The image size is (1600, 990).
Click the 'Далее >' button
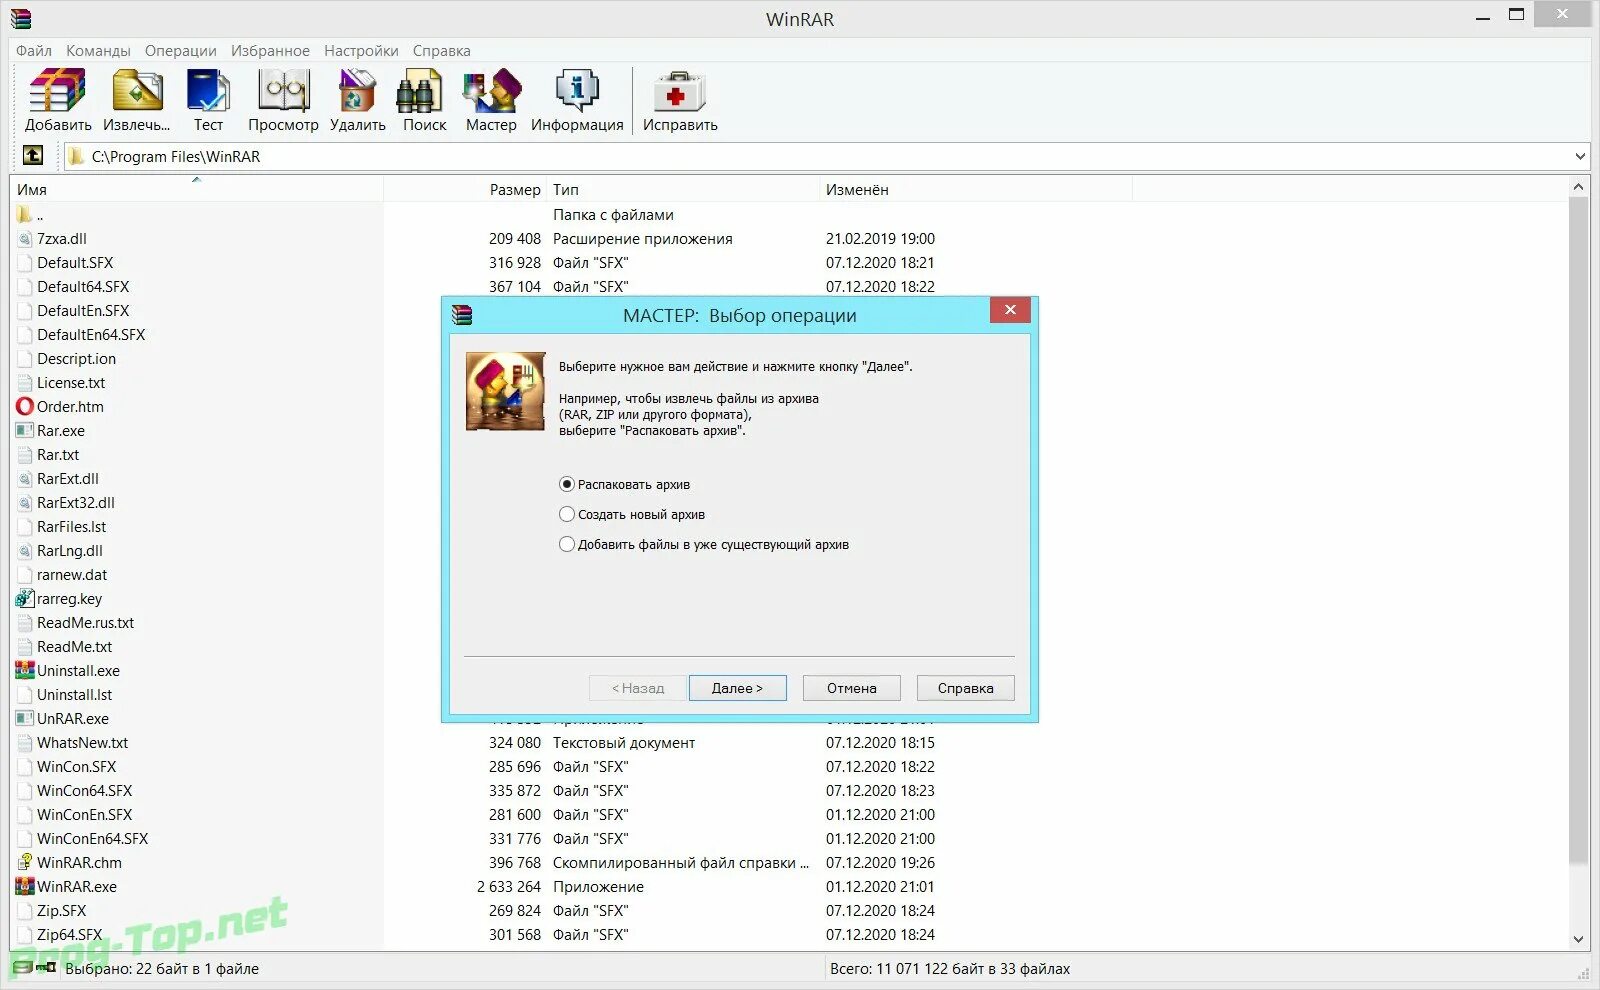[737, 688]
